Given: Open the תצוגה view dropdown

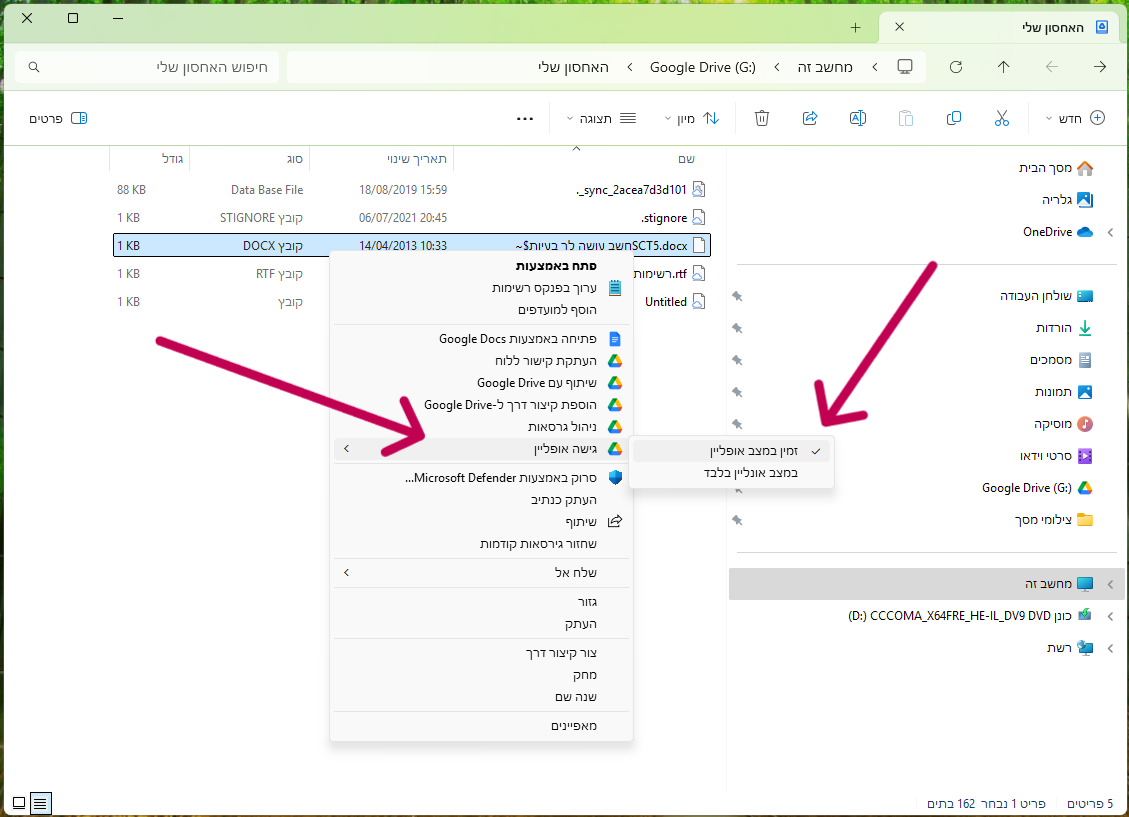Looking at the screenshot, I should click(602, 118).
